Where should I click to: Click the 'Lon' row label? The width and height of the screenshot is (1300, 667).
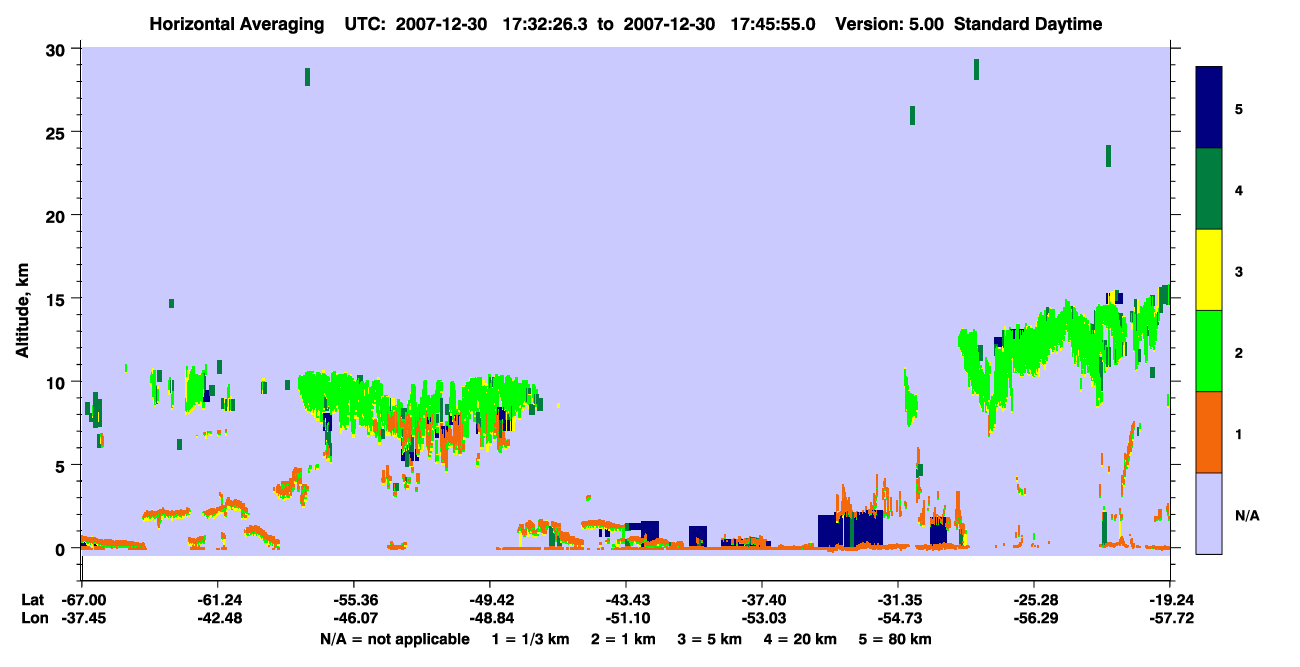coord(33,618)
